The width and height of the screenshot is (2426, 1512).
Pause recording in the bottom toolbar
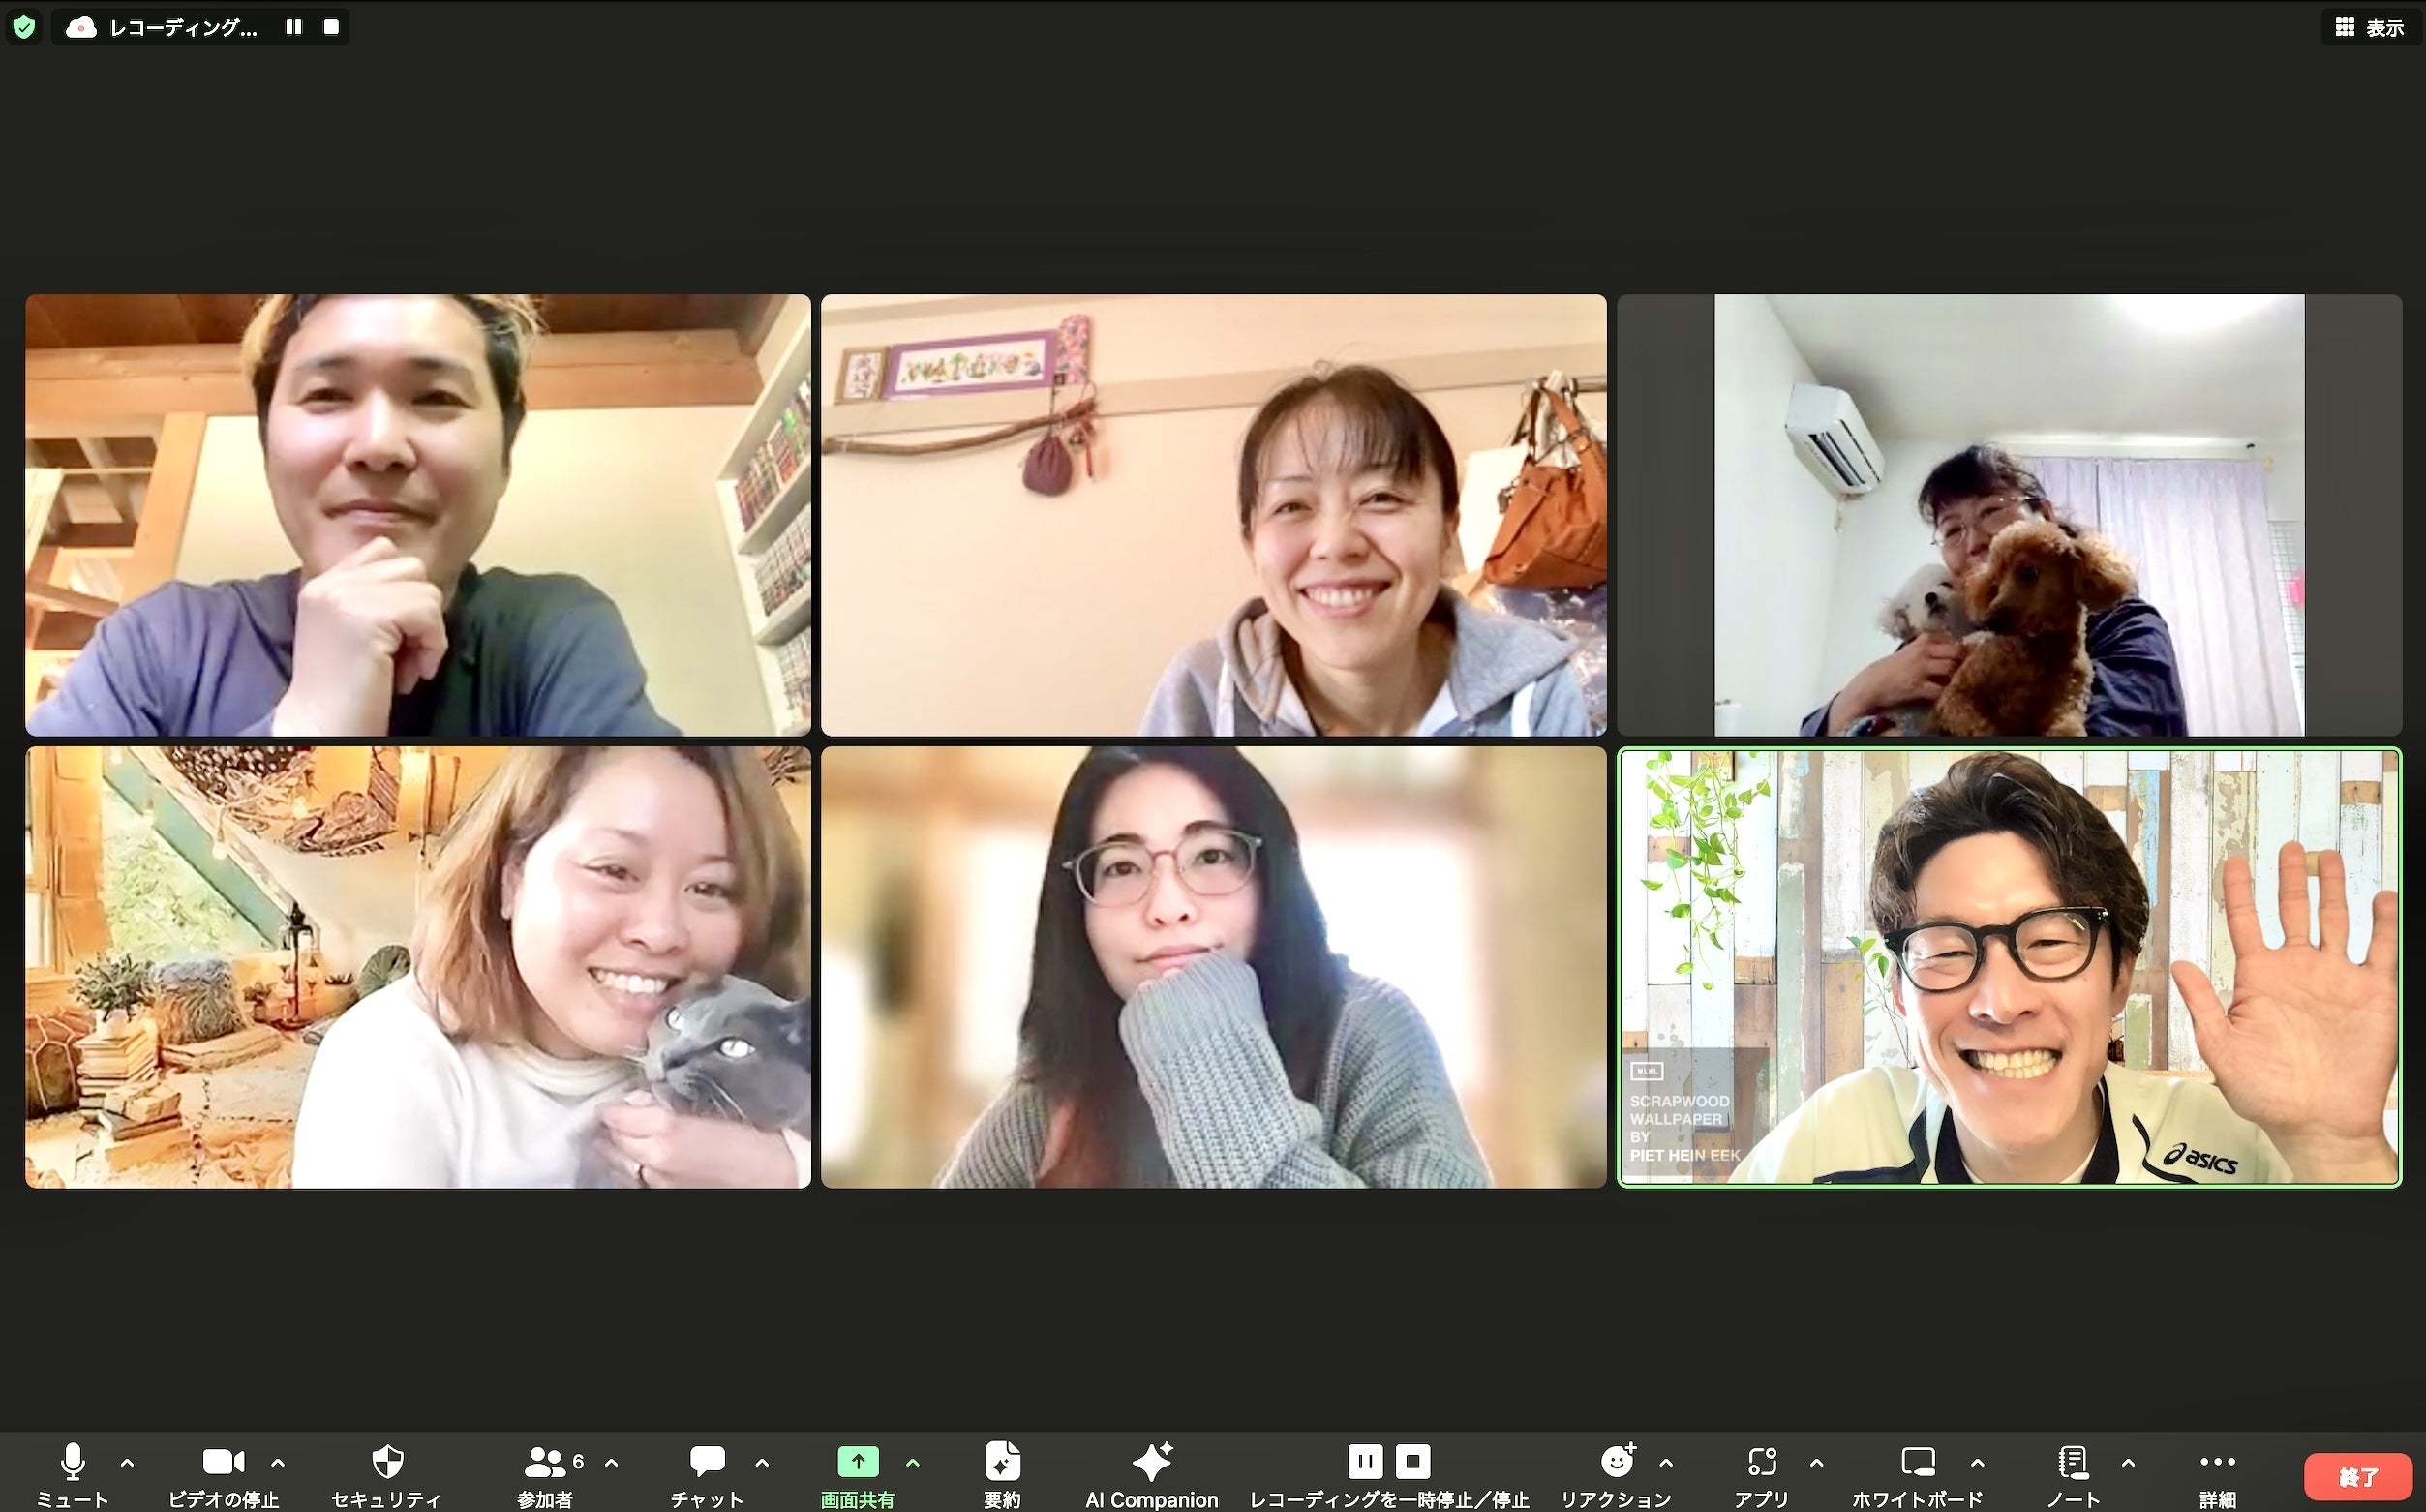tap(1365, 1462)
